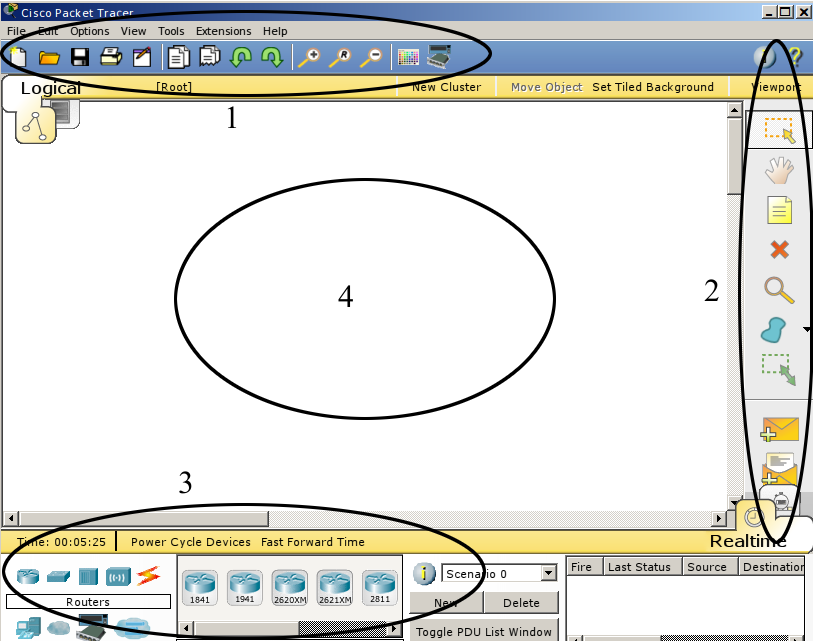Select the WAN Emulation cloud category
This screenshot has width=813, height=641.
pos(59,629)
